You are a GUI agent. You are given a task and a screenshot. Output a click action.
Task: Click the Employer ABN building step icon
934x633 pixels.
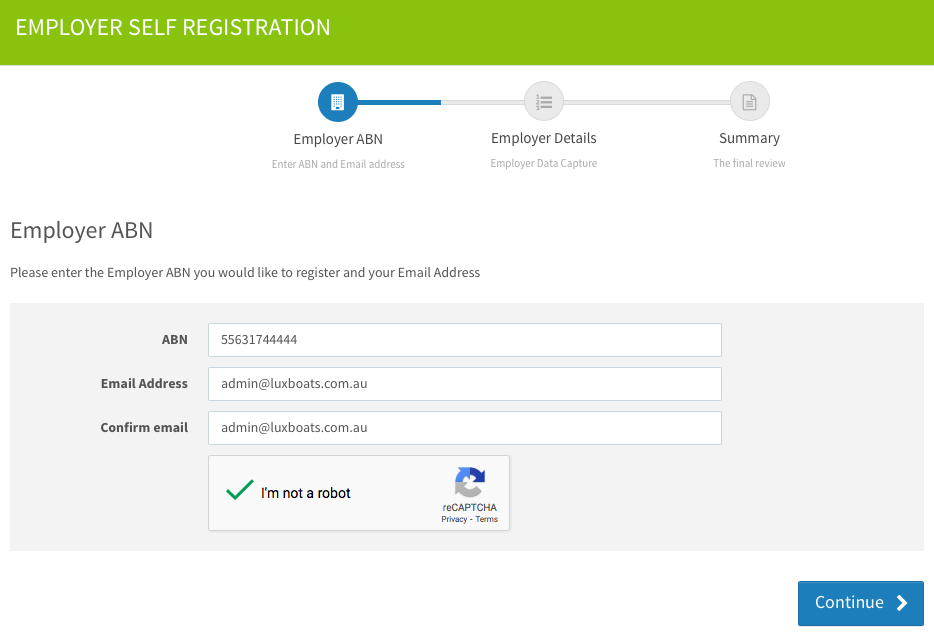point(338,102)
